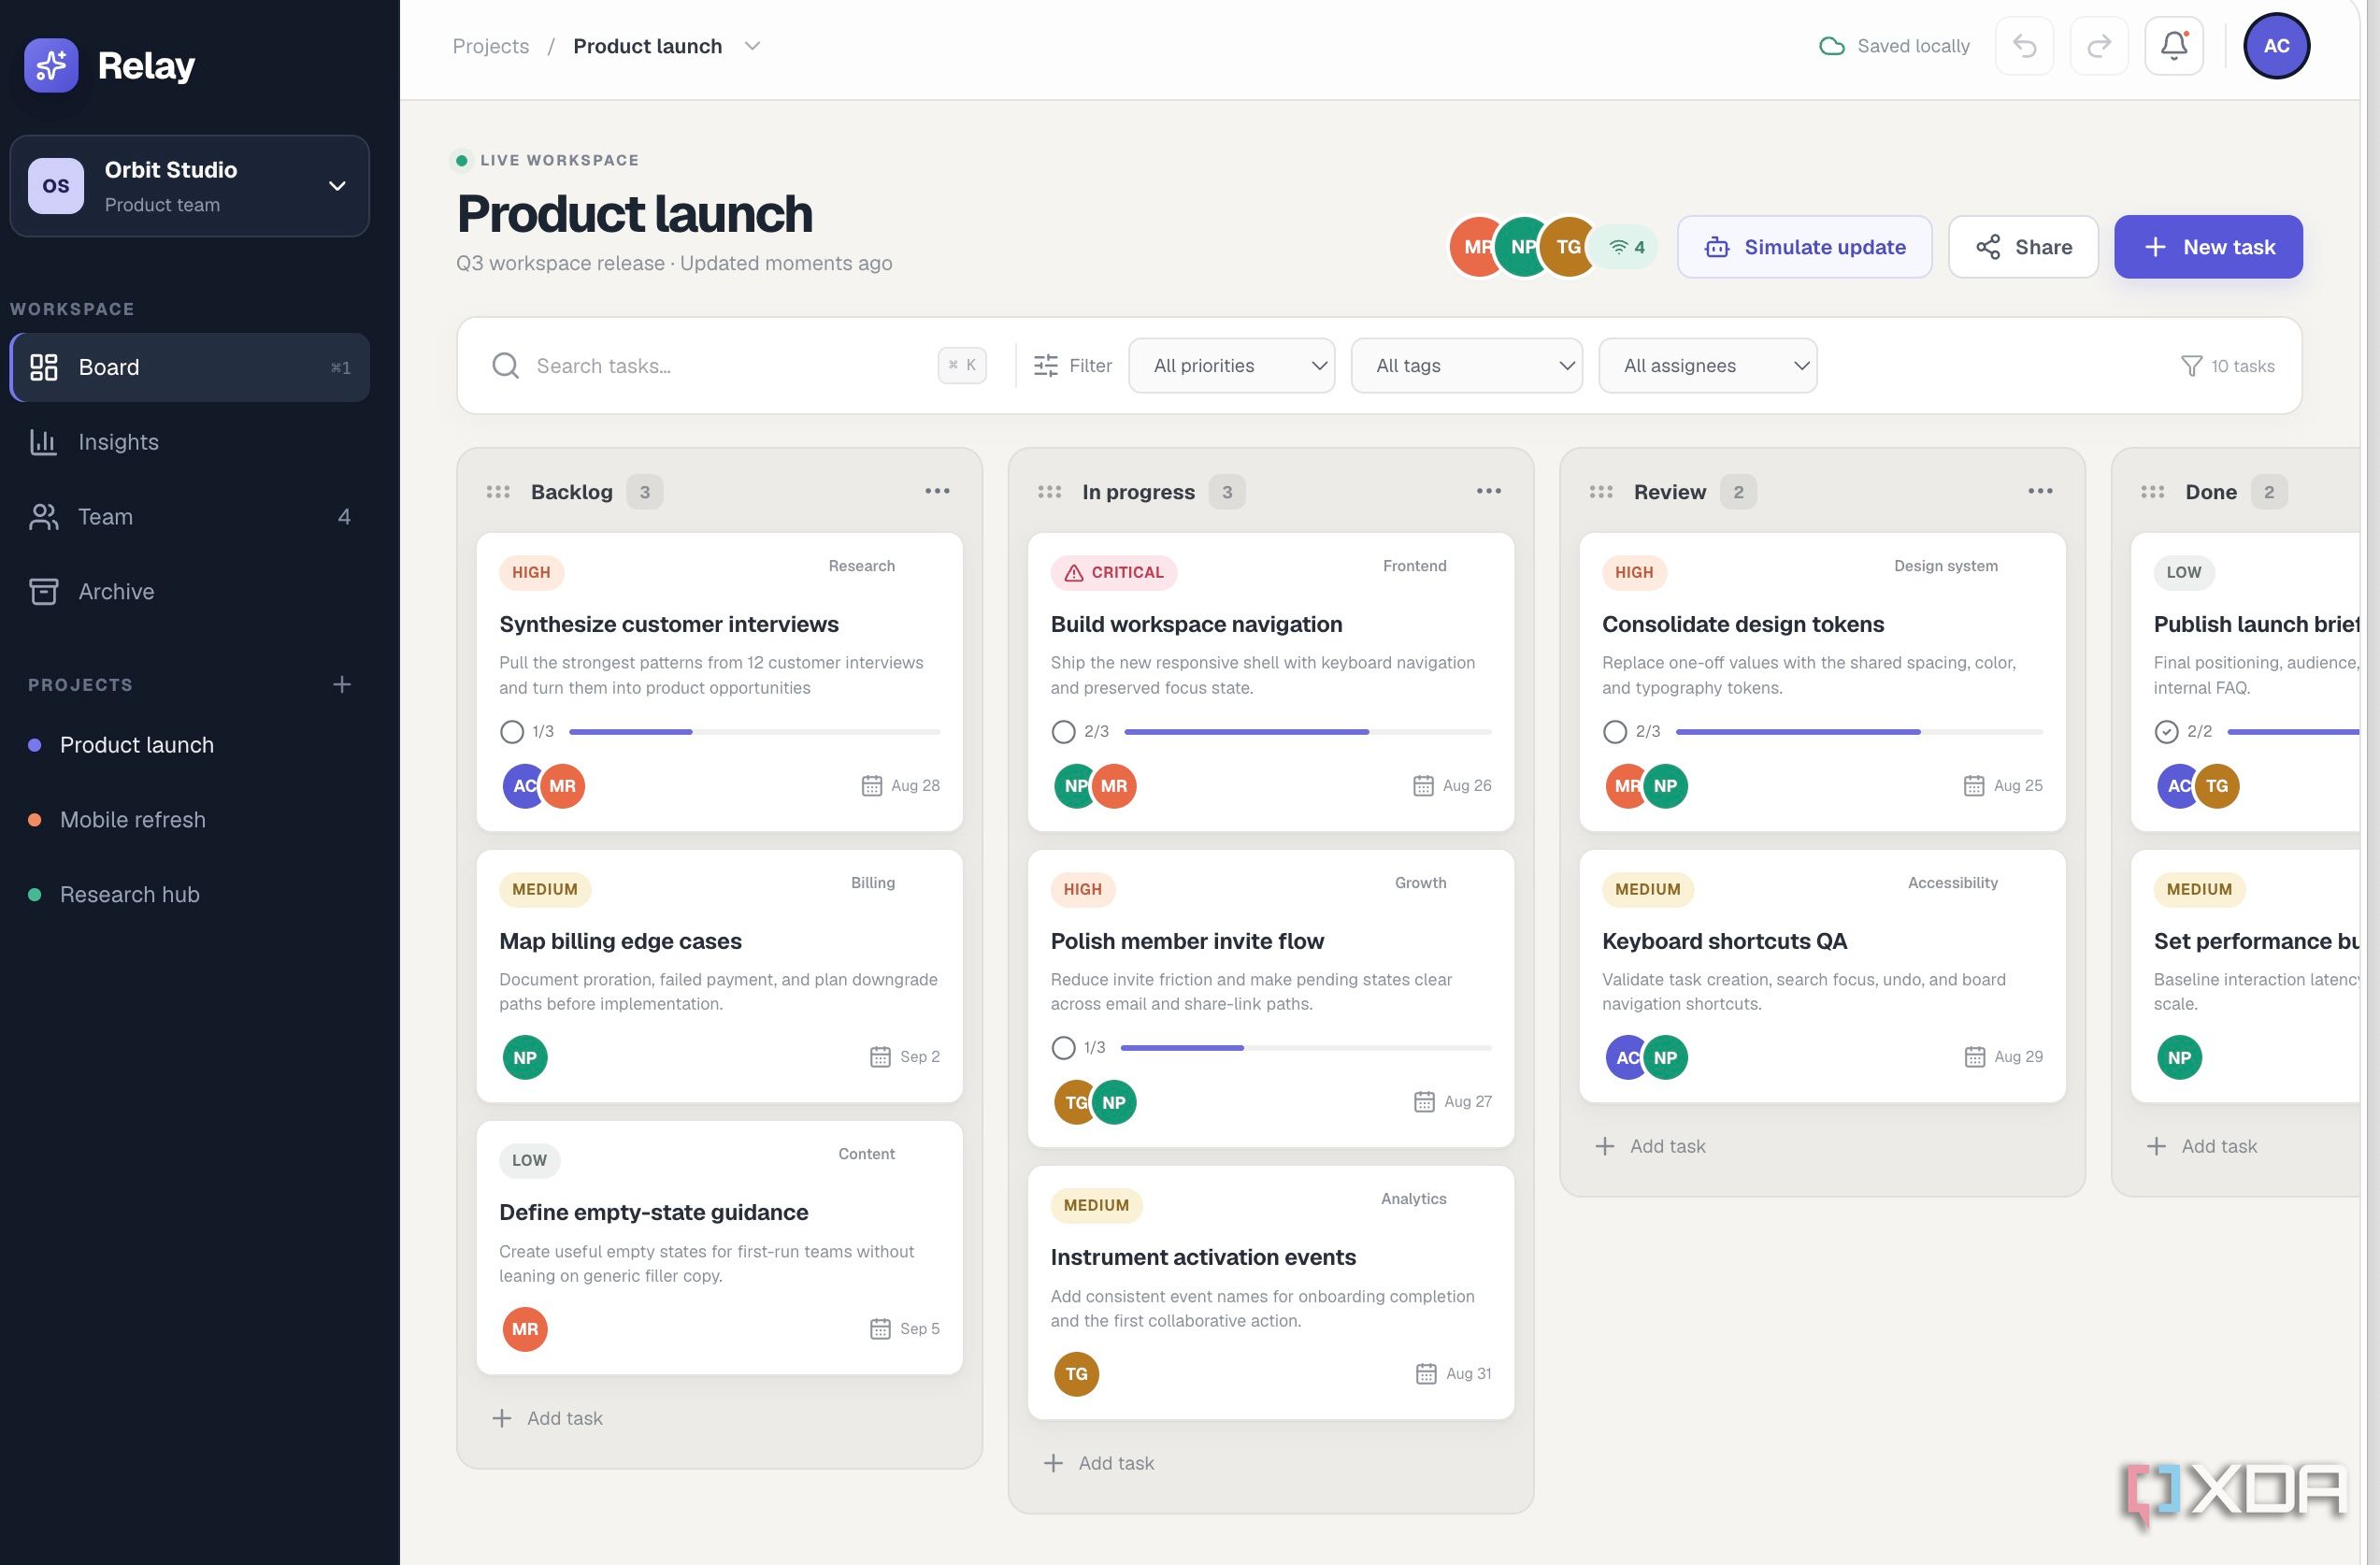Click the plus icon beside Projects

[342, 684]
